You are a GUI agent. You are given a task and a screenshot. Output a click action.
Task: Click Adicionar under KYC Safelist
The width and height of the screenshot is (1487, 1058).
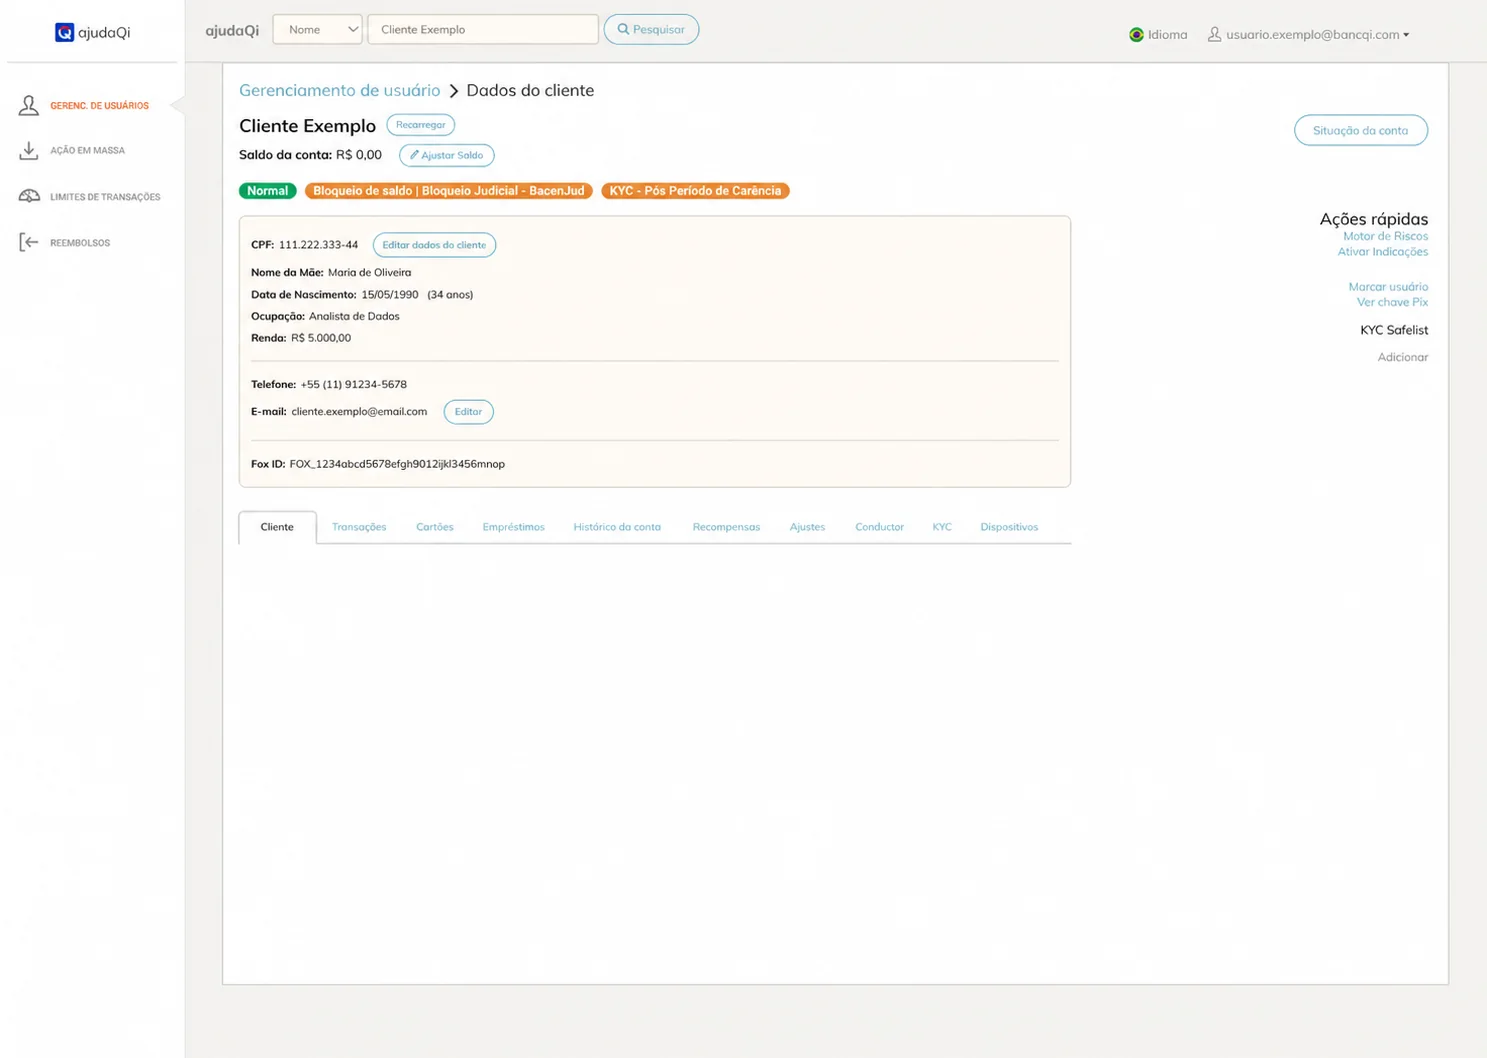1403,357
